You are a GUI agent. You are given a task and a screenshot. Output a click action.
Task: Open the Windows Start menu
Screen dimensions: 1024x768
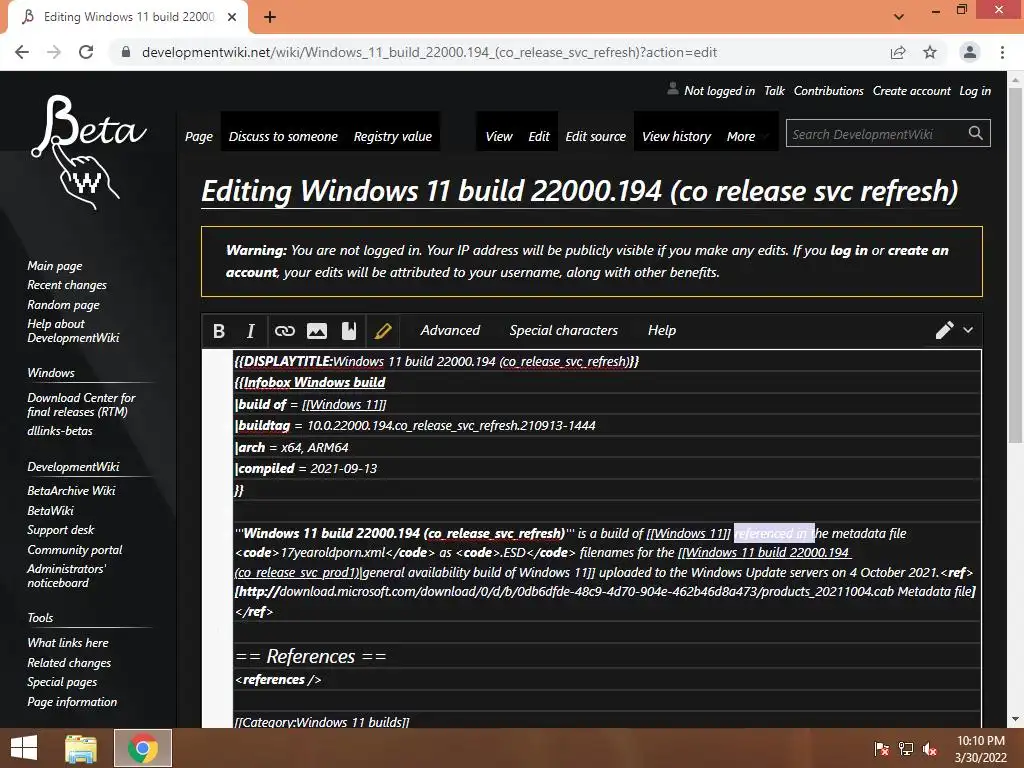pyautogui.click(x=24, y=748)
